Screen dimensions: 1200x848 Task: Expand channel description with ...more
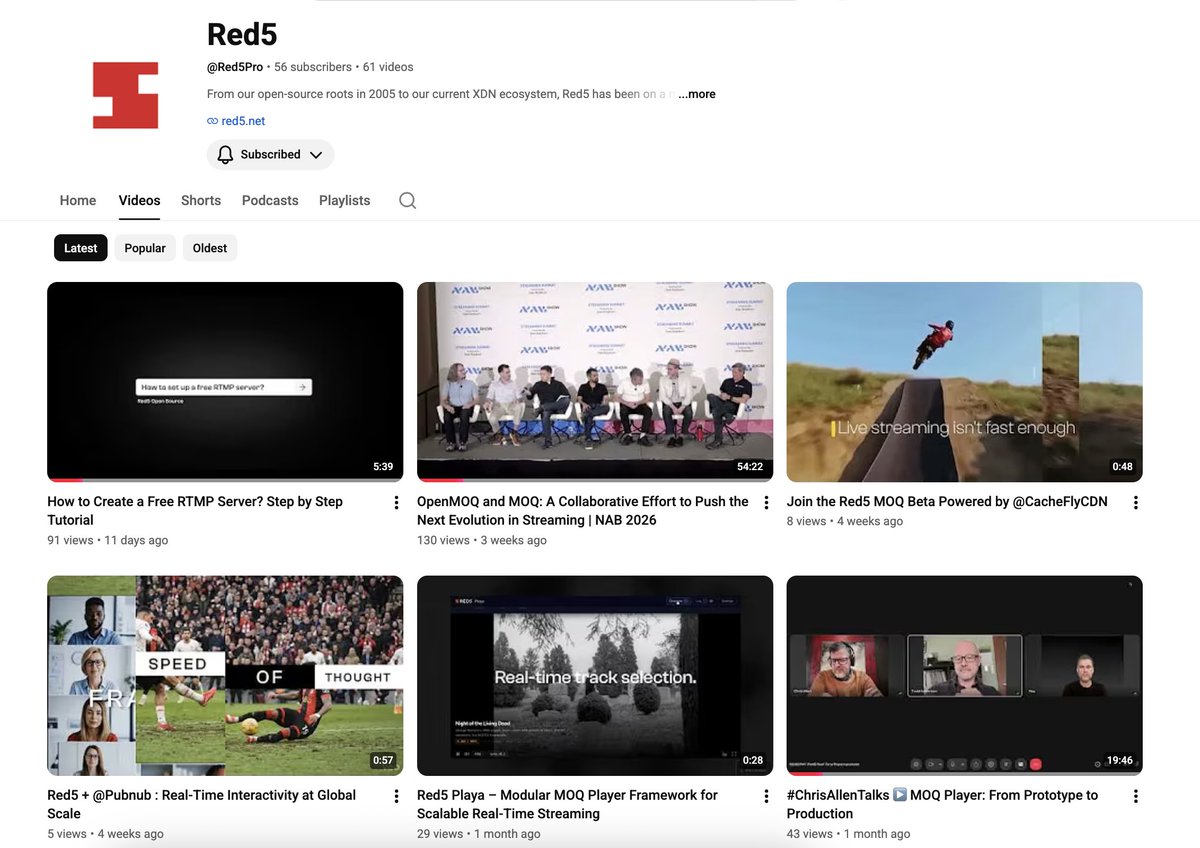click(697, 94)
